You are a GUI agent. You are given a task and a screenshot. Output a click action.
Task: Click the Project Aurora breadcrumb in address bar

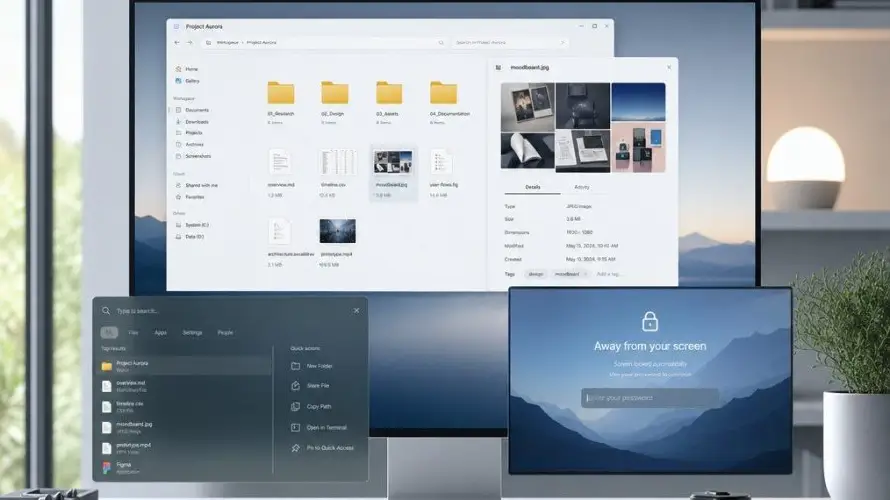click(x=261, y=43)
